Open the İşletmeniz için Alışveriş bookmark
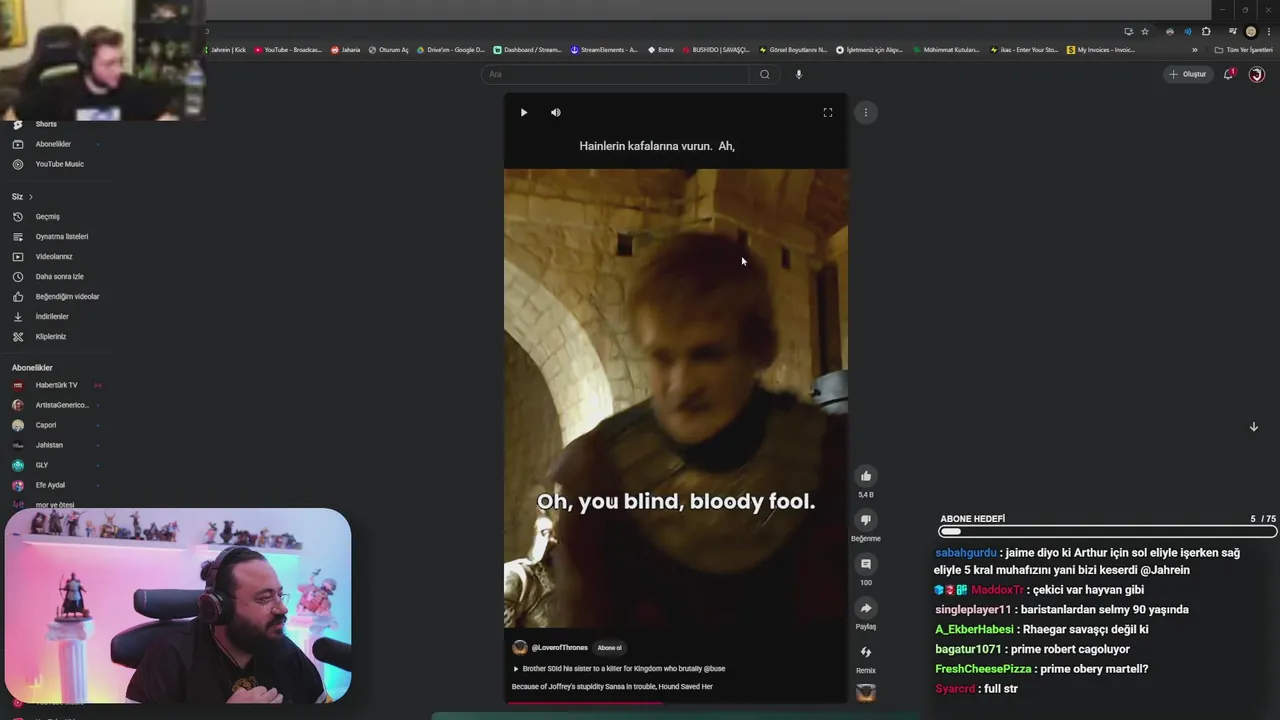This screenshot has width=1280, height=720. click(x=869, y=50)
